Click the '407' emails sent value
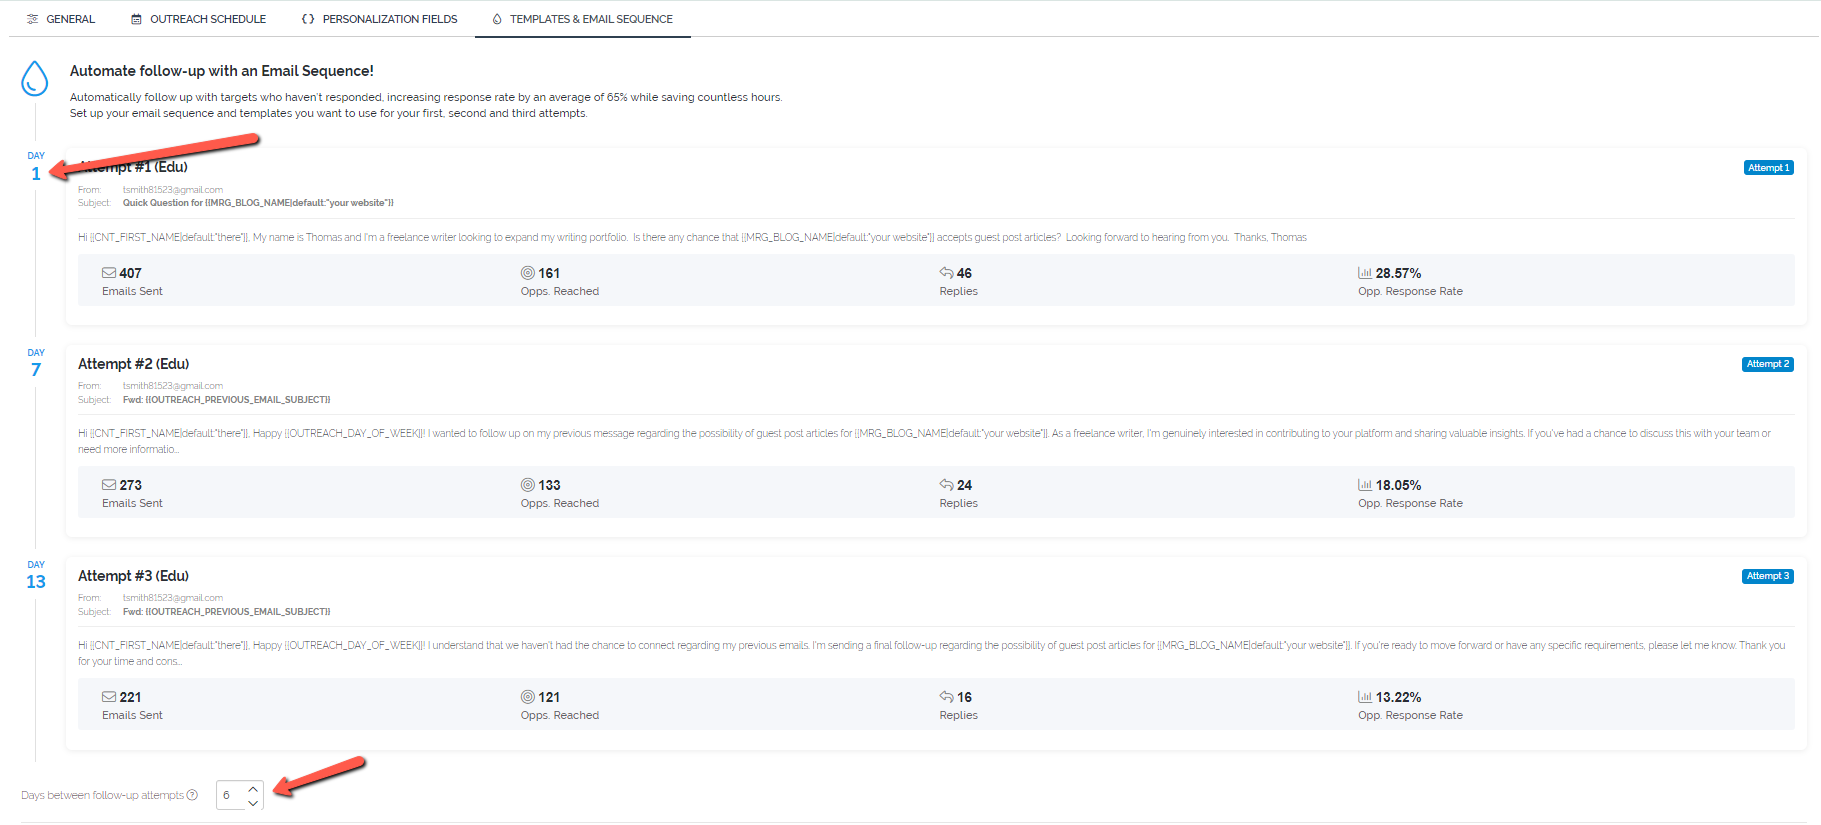Image resolution: width=1821 pixels, height=825 pixels. click(131, 273)
